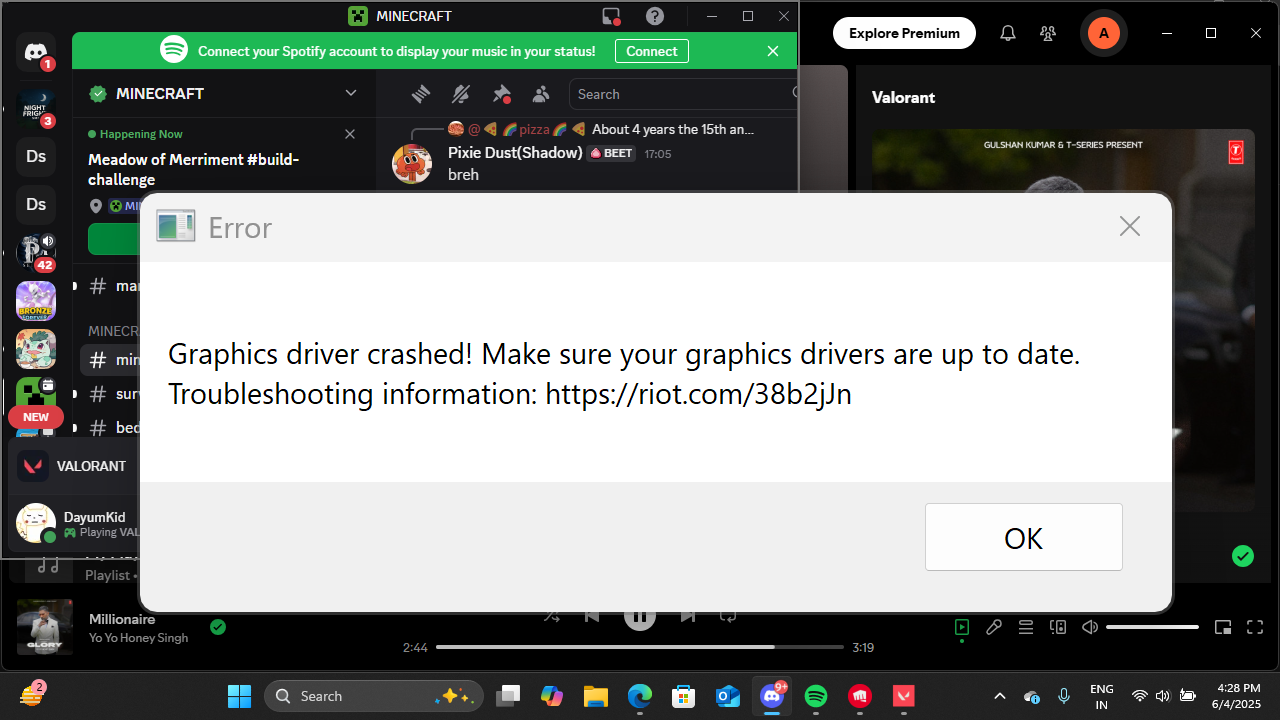The width and height of the screenshot is (1280, 720).
Task: Open Task View on the taskbar
Action: coord(508,696)
